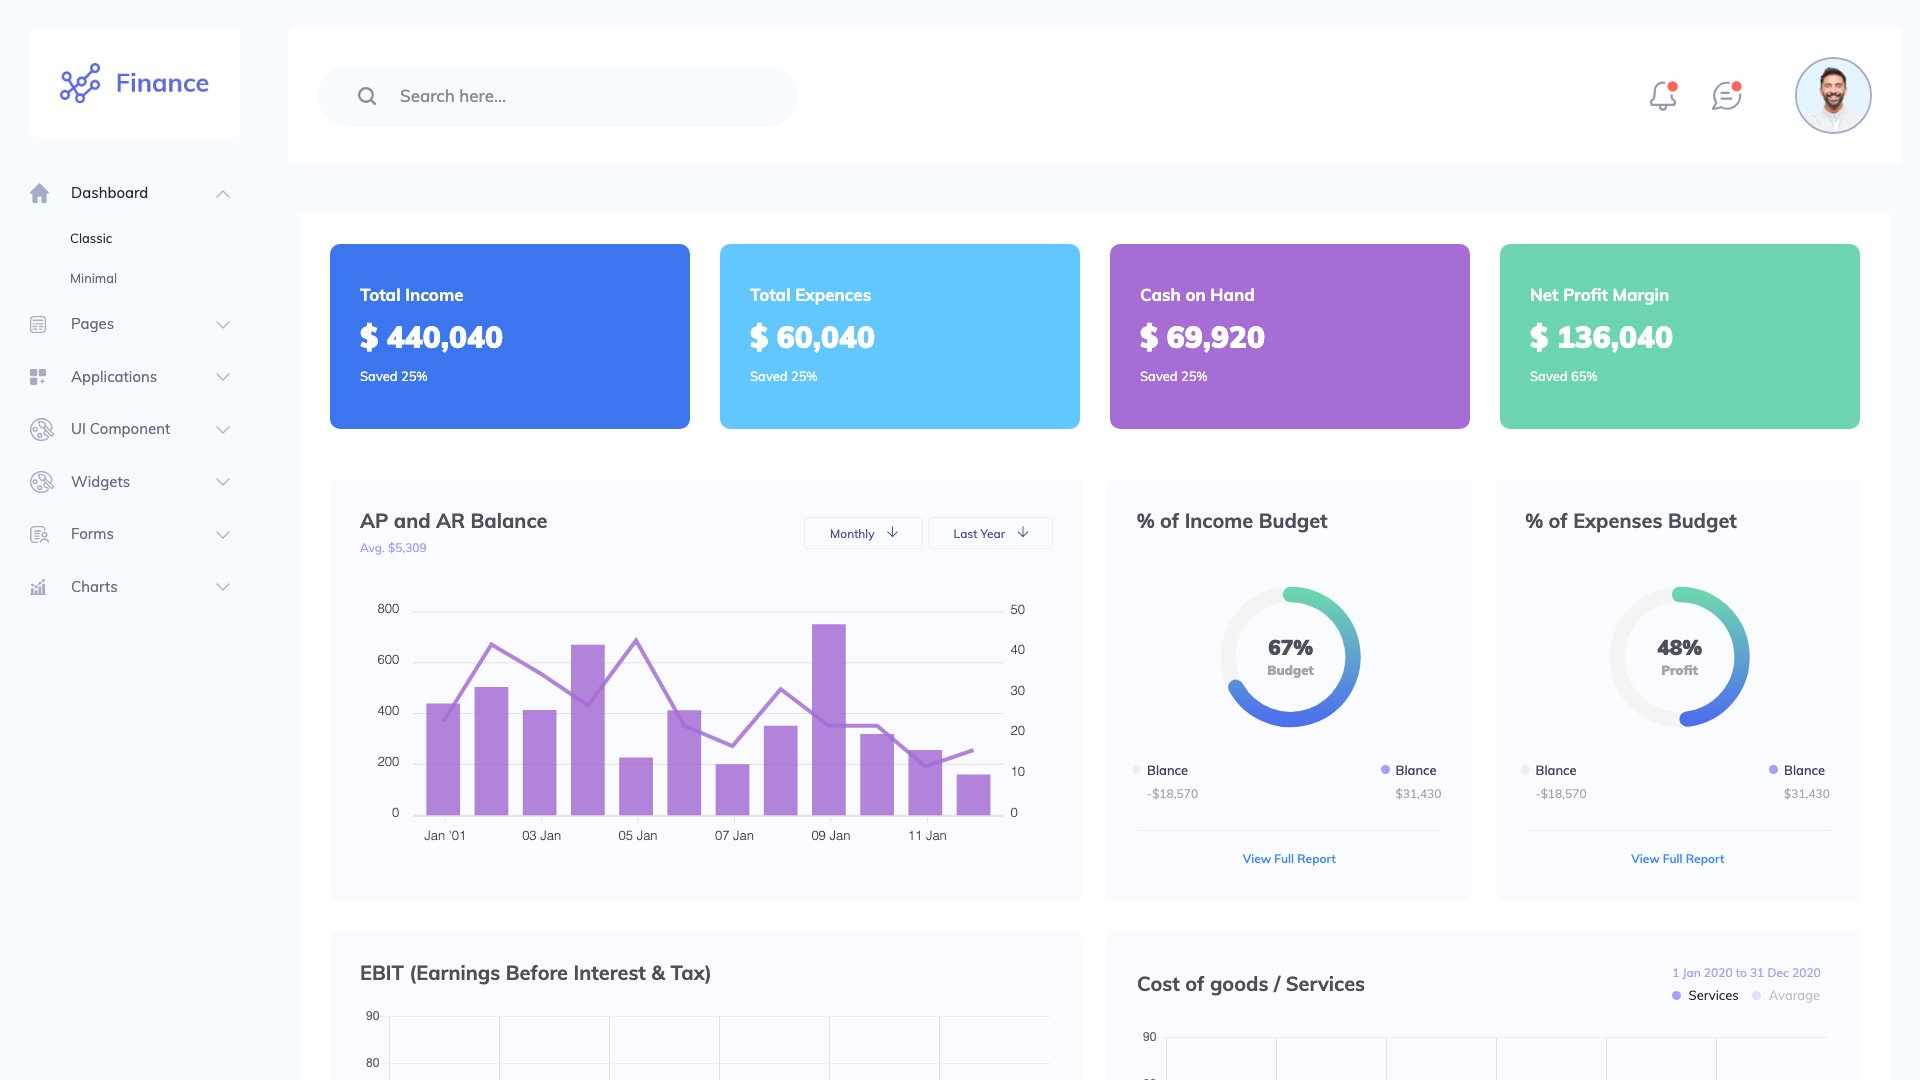This screenshot has width=1920, height=1080.
Task: Open the messages icon
Action: coord(1725,96)
